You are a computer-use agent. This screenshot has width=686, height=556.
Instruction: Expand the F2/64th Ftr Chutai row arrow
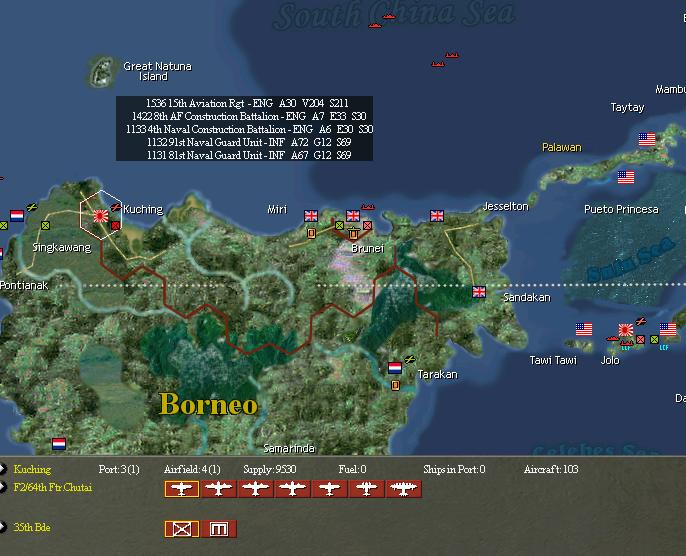coord(3,487)
